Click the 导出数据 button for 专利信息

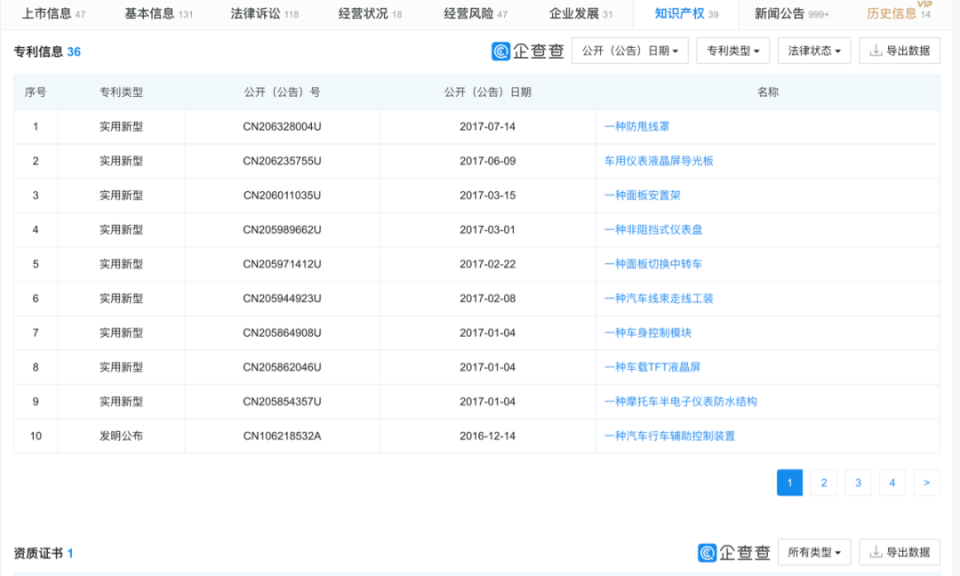[900, 51]
